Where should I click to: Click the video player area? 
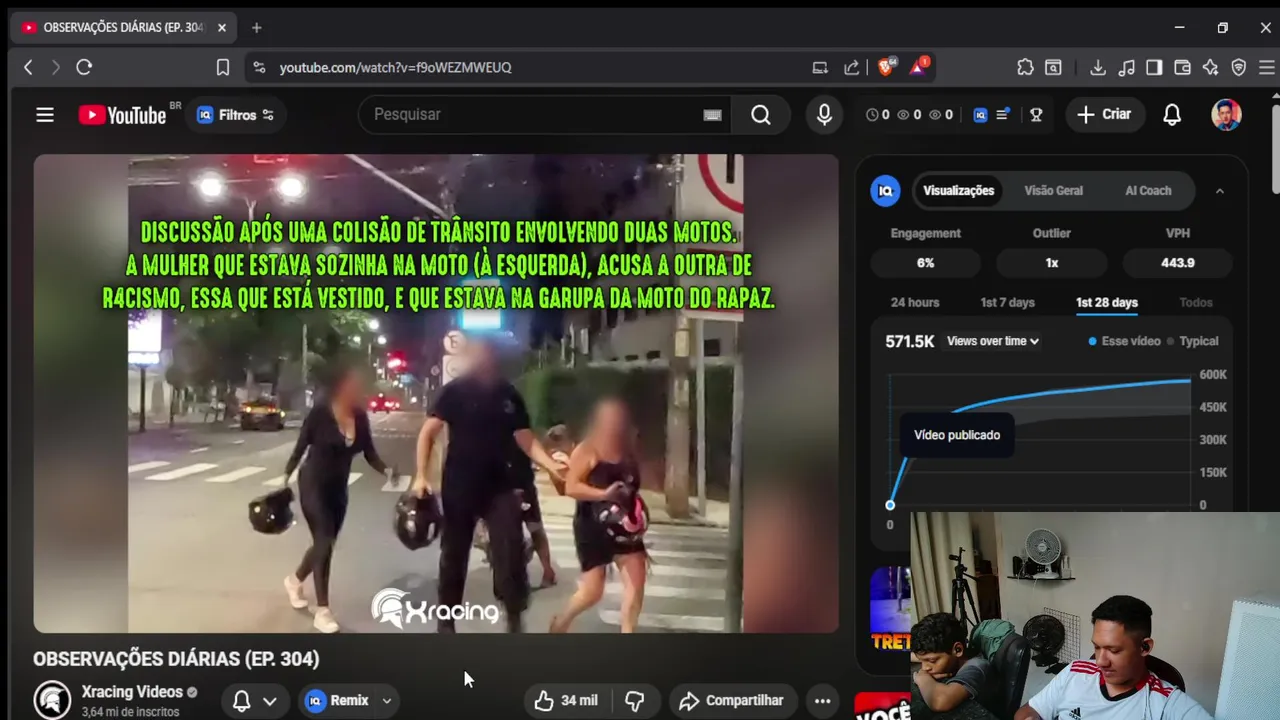(x=436, y=394)
